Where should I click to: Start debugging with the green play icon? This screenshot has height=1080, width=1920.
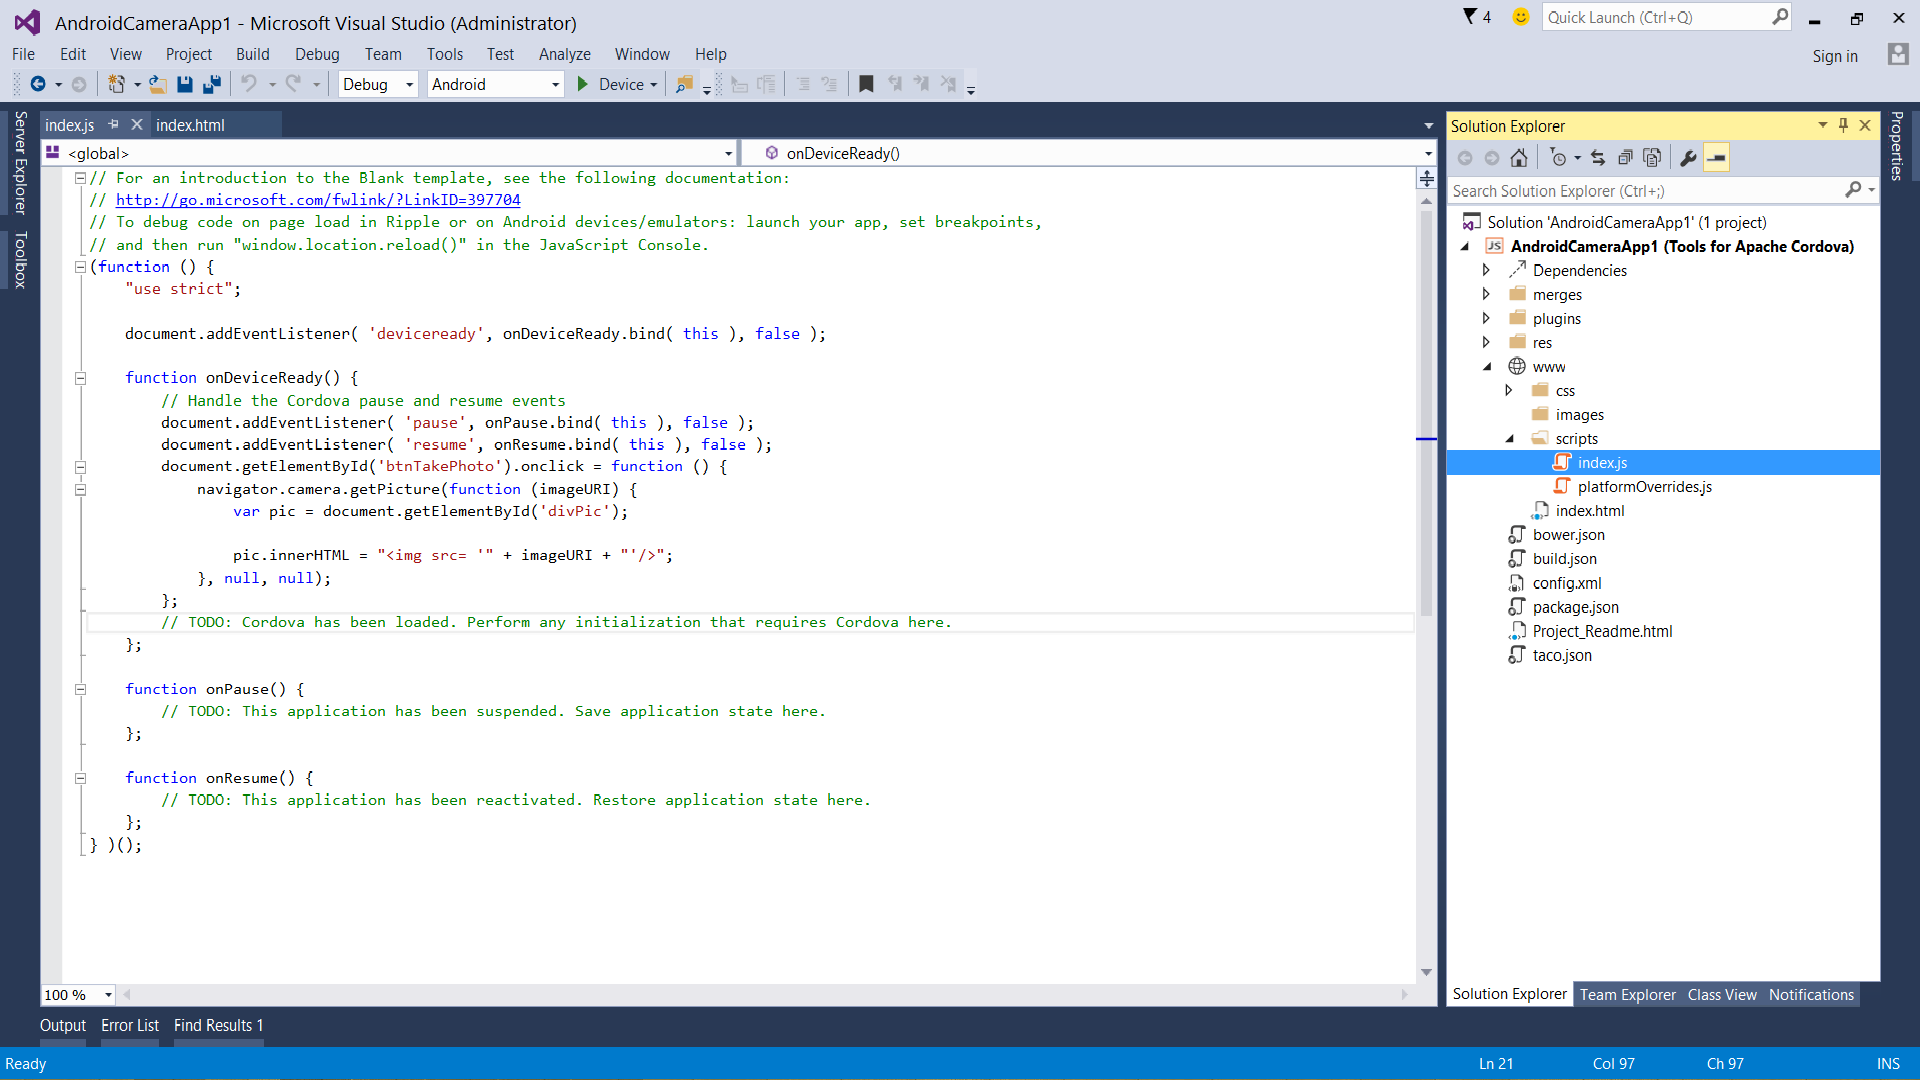583,84
